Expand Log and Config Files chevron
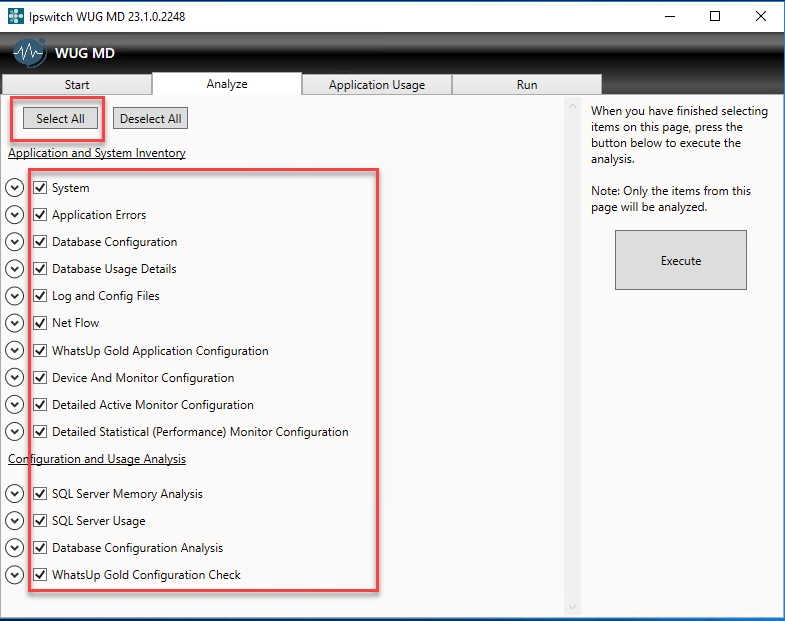Screen dimensions: 785x621 coord(14,296)
